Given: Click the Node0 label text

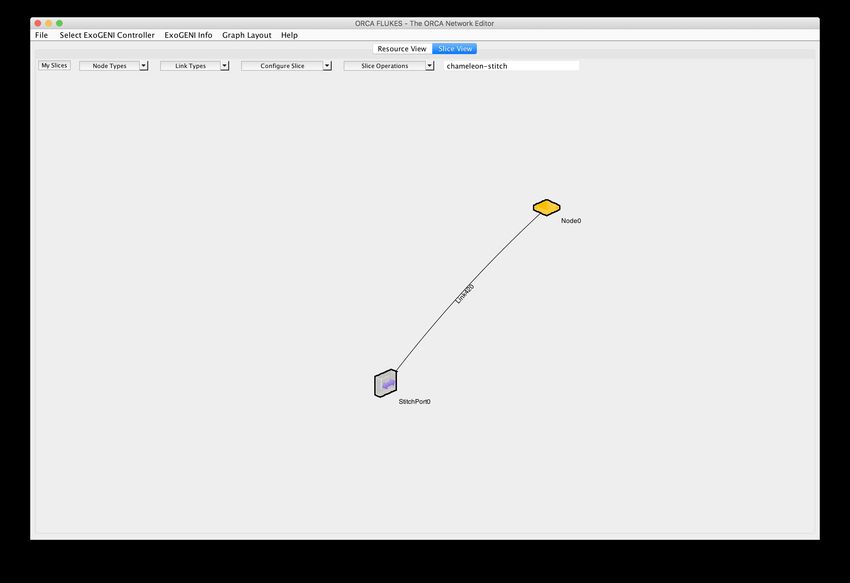Looking at the screenshot, I should [x=571, y=221].
